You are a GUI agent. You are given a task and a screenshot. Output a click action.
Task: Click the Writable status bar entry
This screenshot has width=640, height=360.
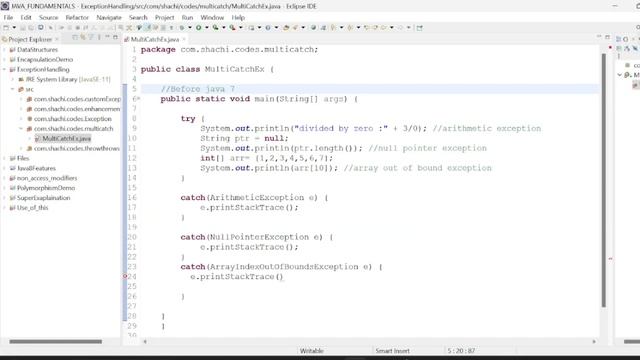[x=311, y=351]
